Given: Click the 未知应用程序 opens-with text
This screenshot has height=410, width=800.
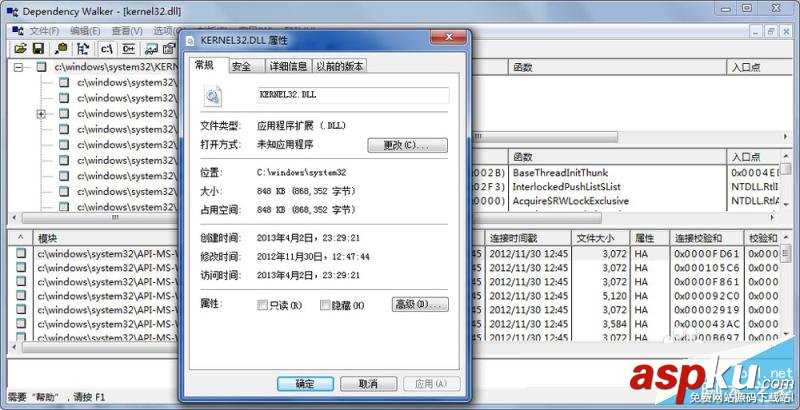Looking at the screenshot, I should (285, 145).
